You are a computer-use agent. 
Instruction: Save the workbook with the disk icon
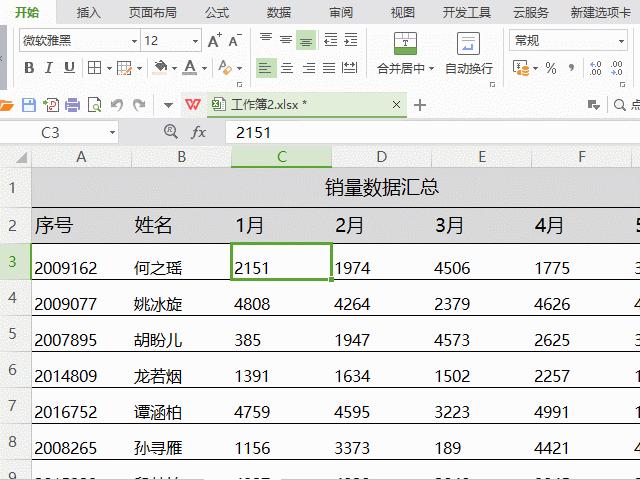[x=29, y=105]
